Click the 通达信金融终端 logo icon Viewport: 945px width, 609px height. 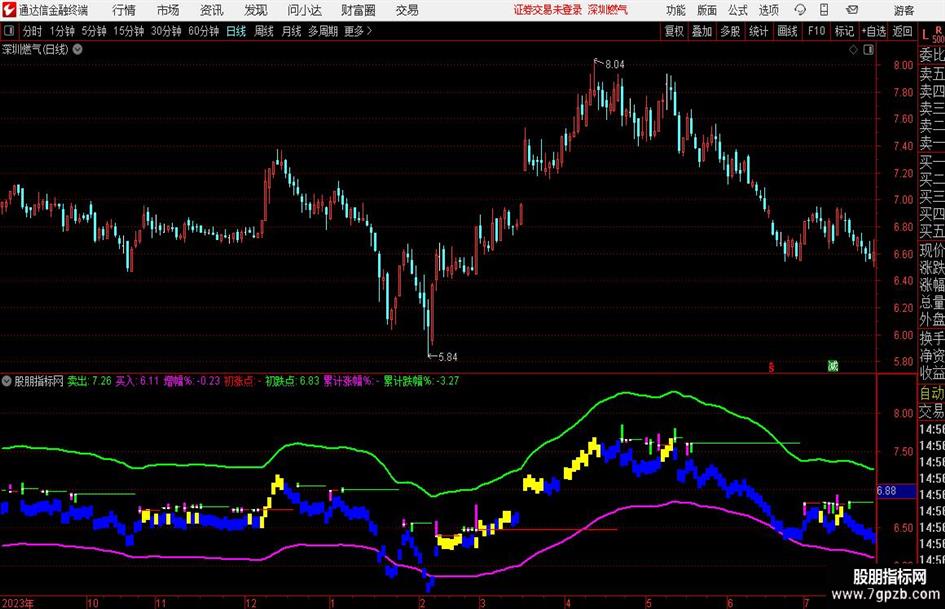tap(9, 10)
